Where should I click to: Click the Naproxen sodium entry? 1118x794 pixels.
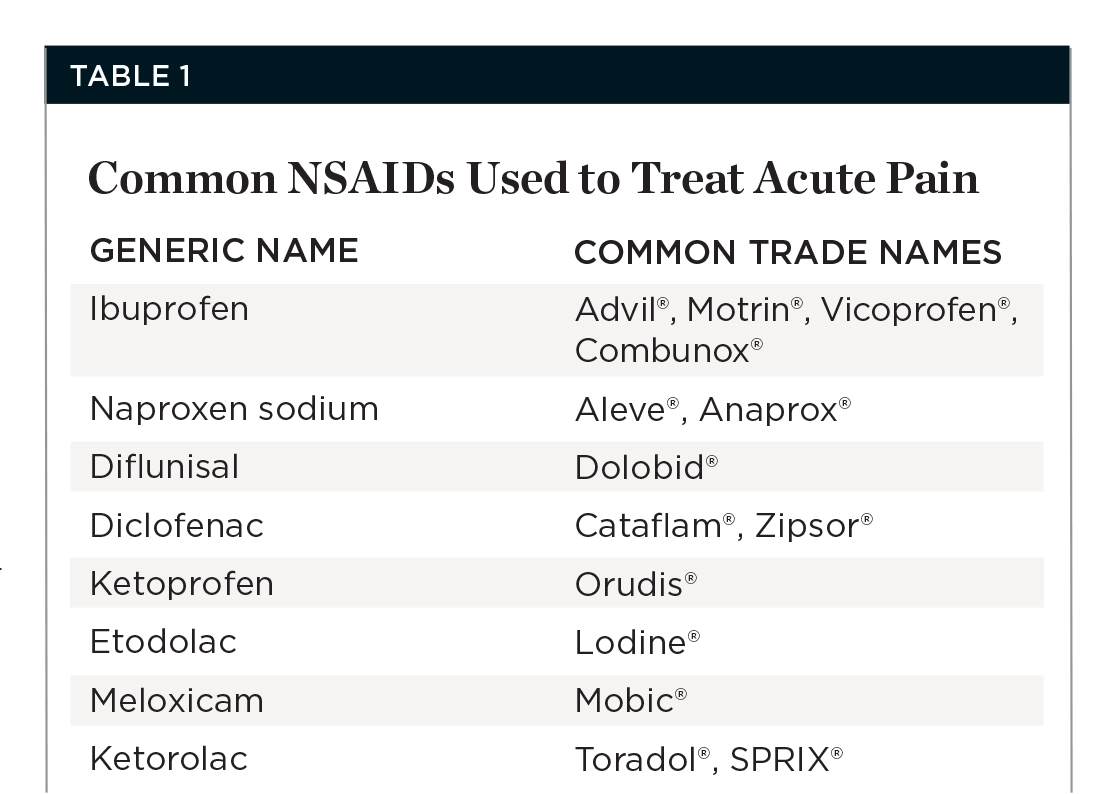(234, 409)
